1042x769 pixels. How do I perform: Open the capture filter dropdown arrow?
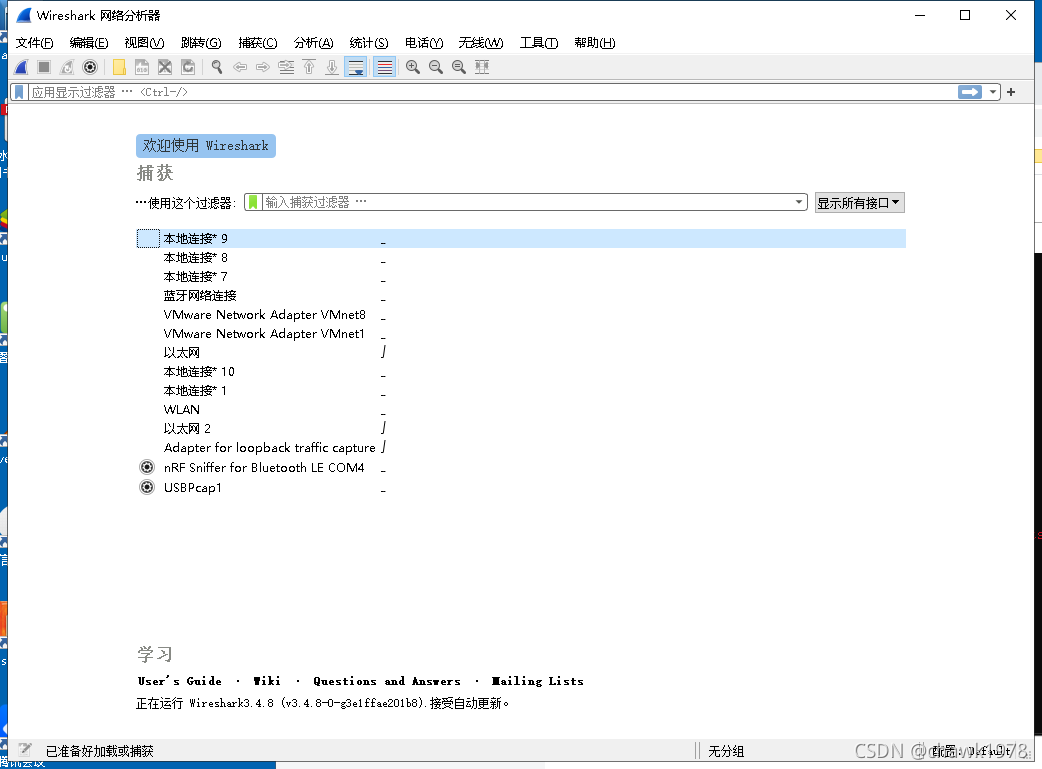point(799,202)
